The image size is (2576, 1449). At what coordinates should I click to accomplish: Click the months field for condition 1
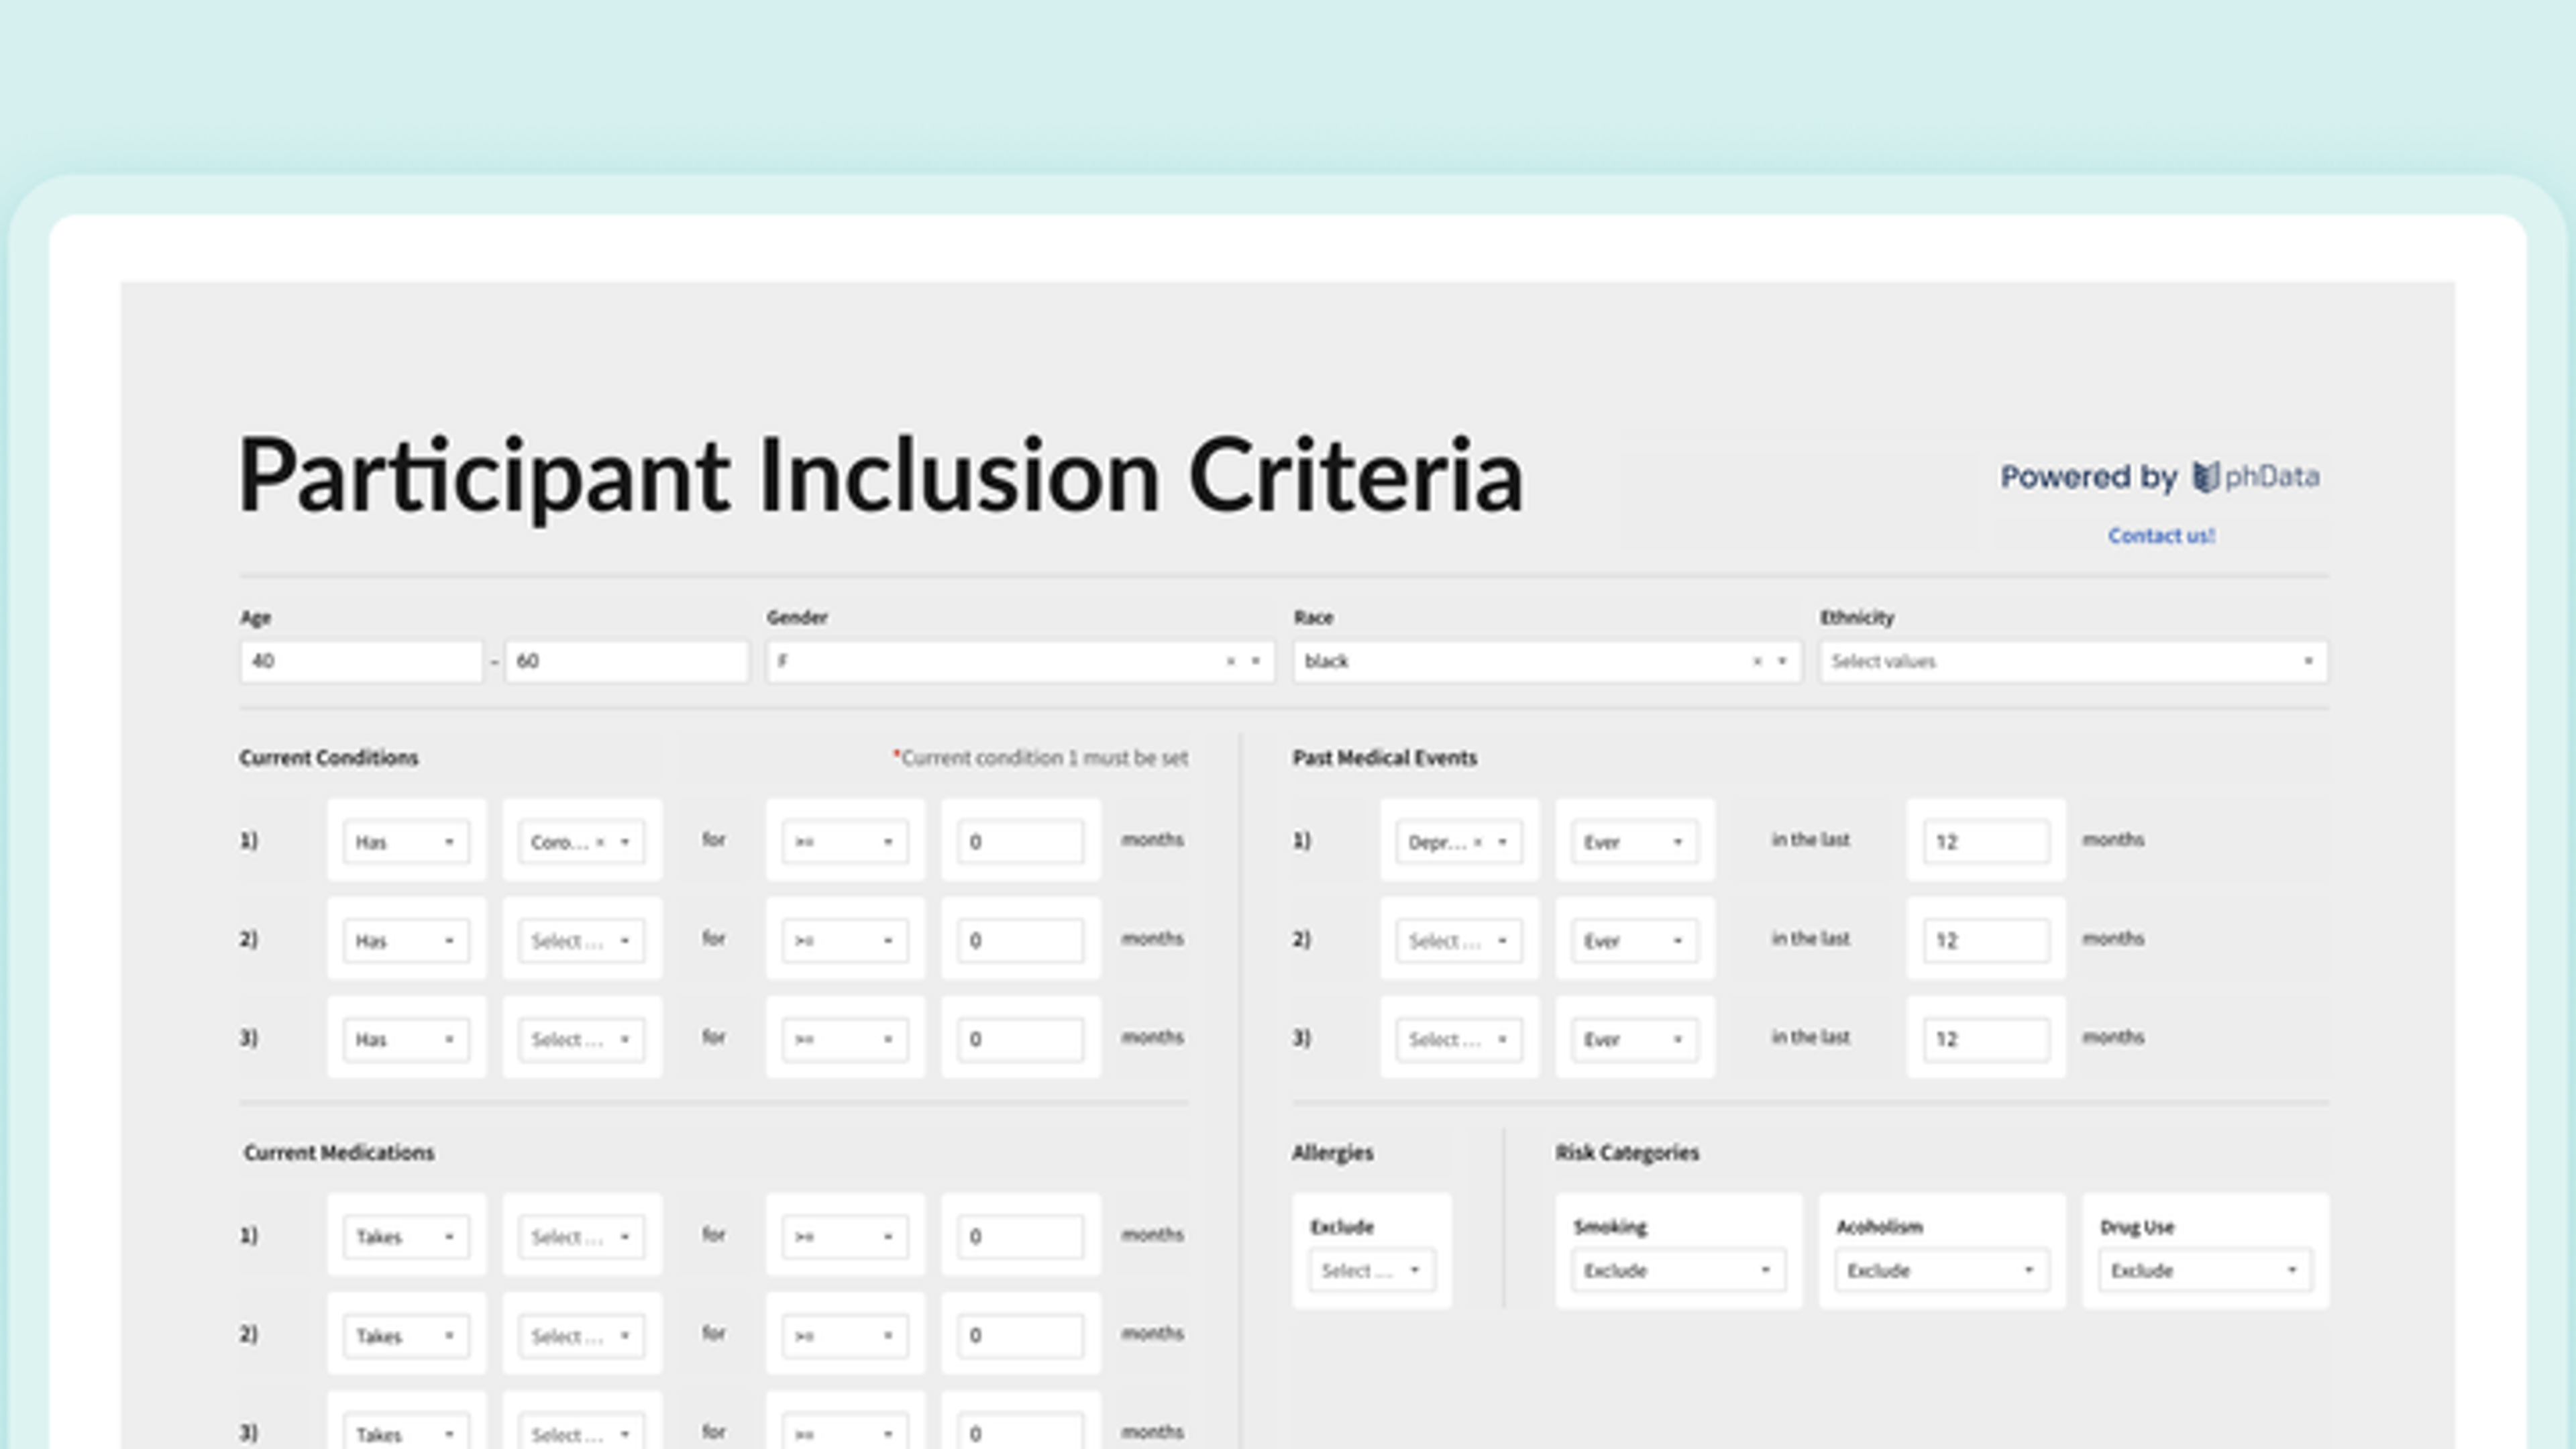pos(1020,842)
